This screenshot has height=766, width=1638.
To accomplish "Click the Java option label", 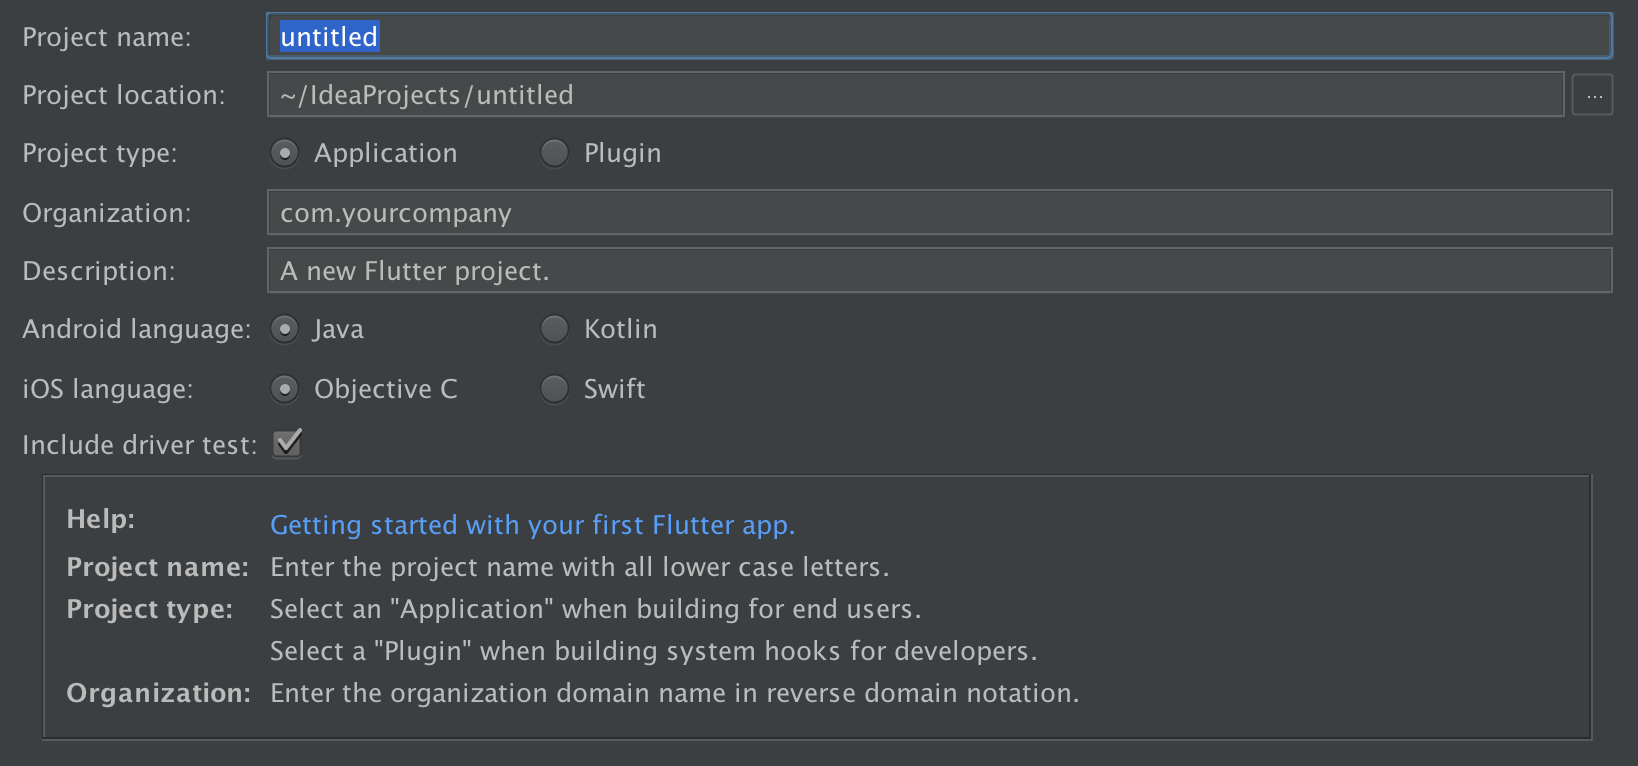I will pos(338,329).
